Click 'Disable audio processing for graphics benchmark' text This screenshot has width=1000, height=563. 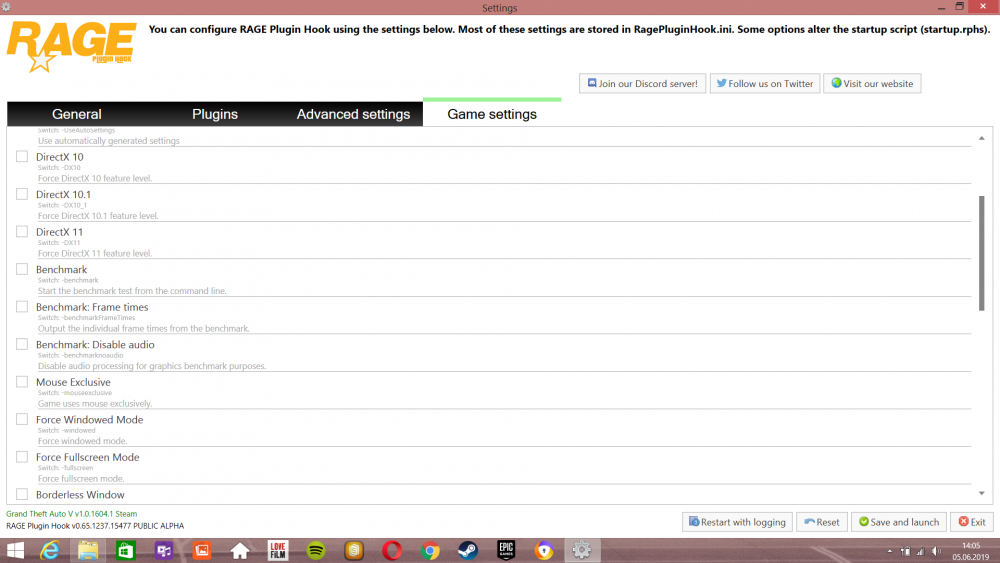point(152,366)
